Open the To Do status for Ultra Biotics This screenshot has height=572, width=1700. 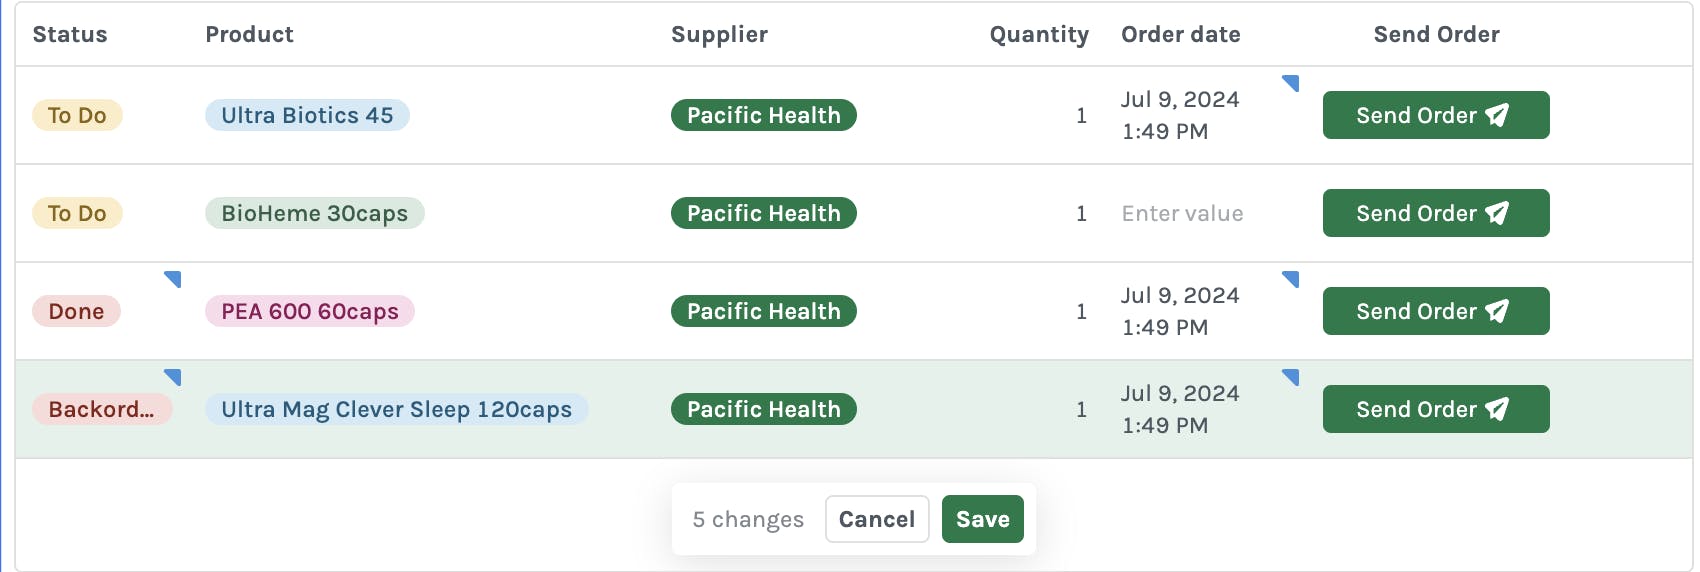77,115
